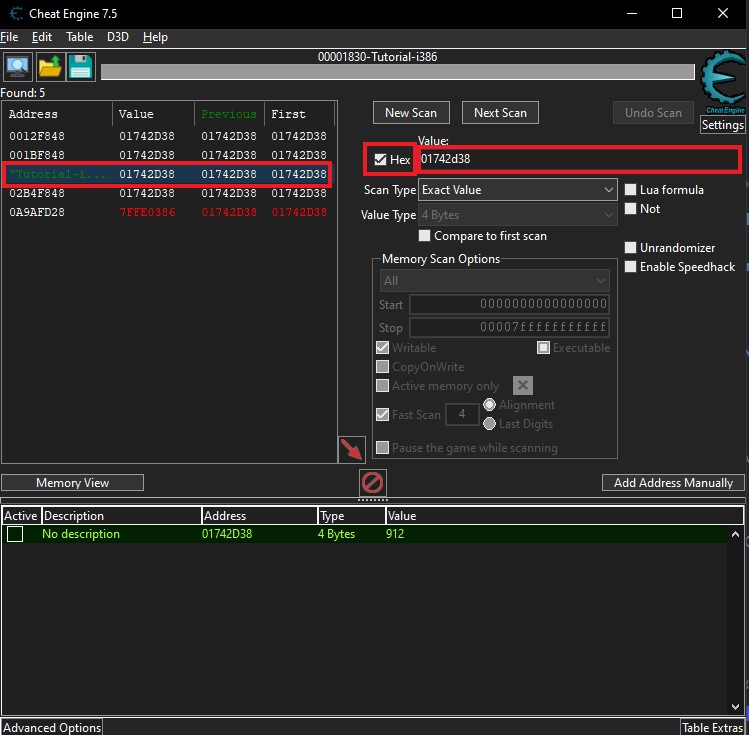Open the Table menu
The width and height of the screenshot is (749, 735).
(79, 37)
